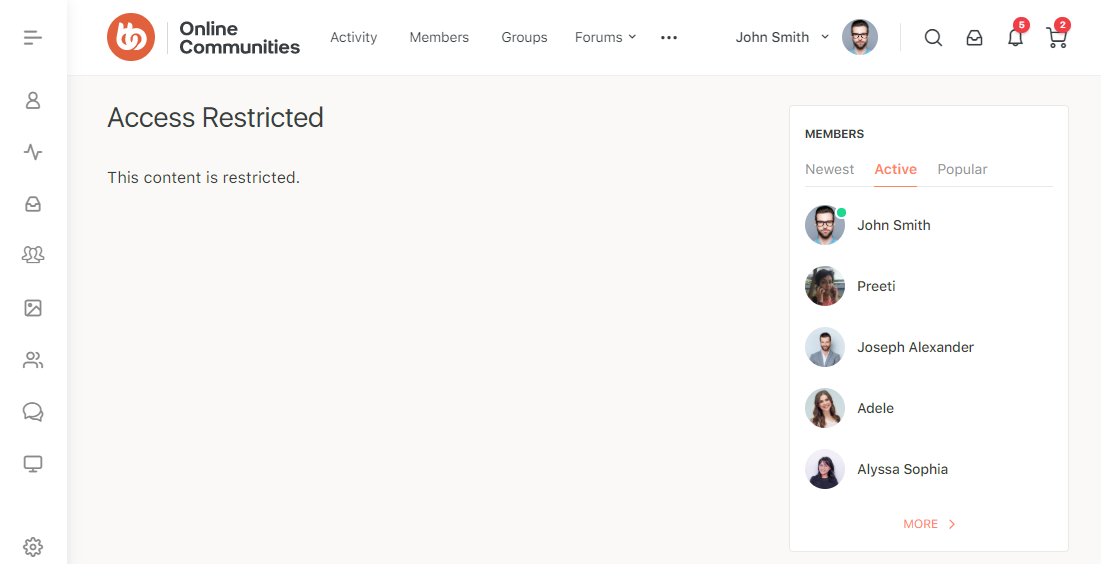Switch to the Popular members tab
This screenshot has width=1101, height=564.
(x=962, y=169)
